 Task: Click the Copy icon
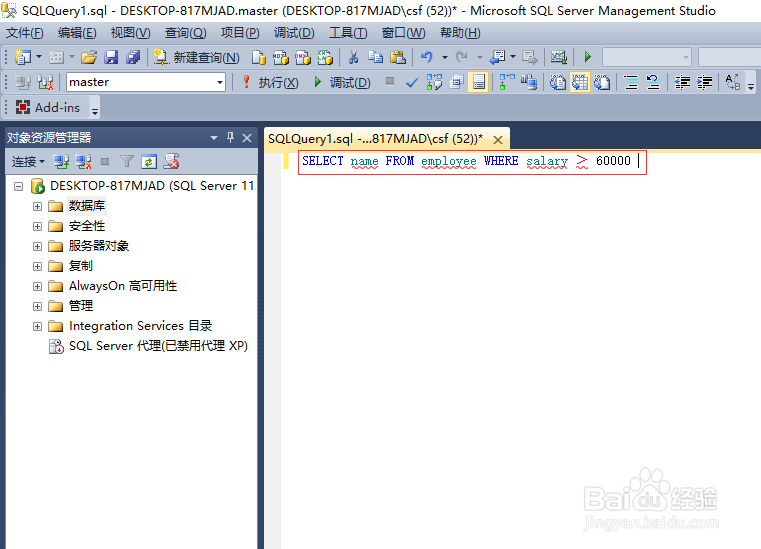click(x=375, y=57)
